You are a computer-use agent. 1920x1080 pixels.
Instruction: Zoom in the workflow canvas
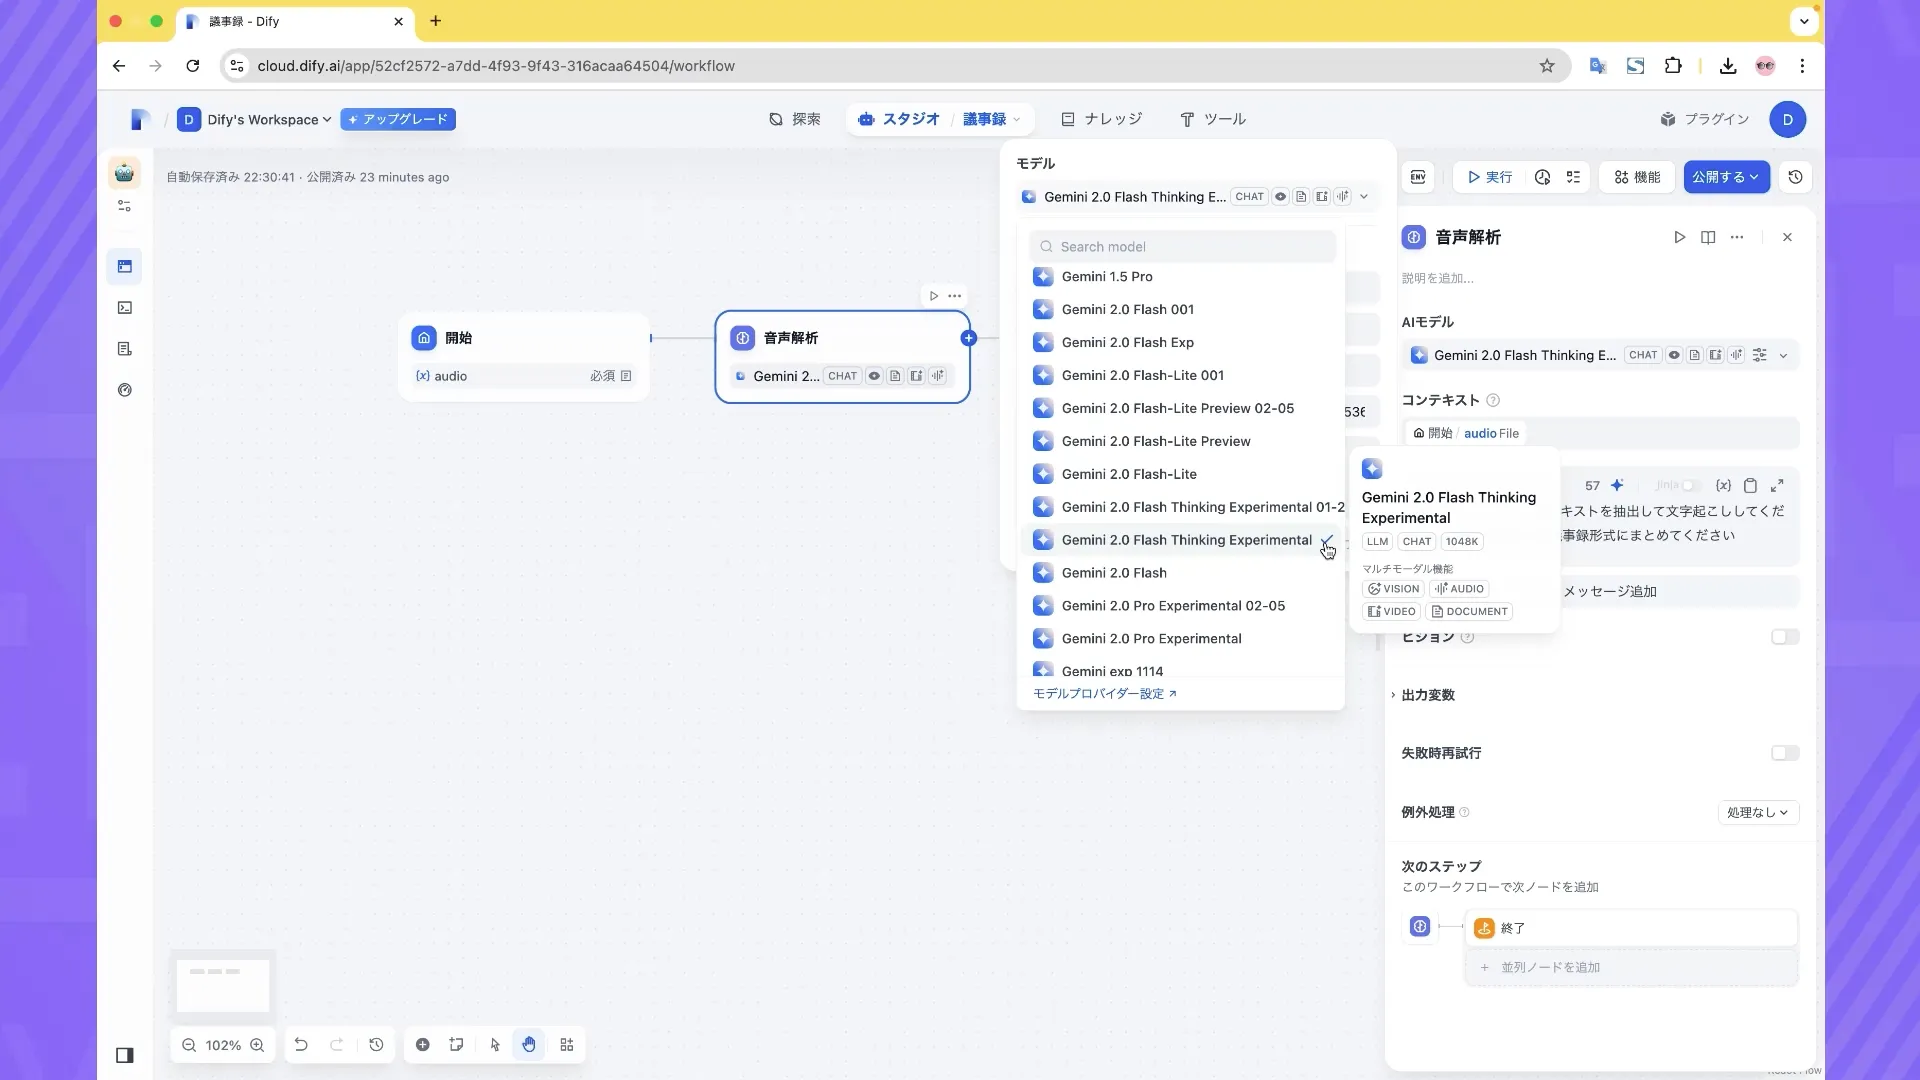click(257, 1045)
